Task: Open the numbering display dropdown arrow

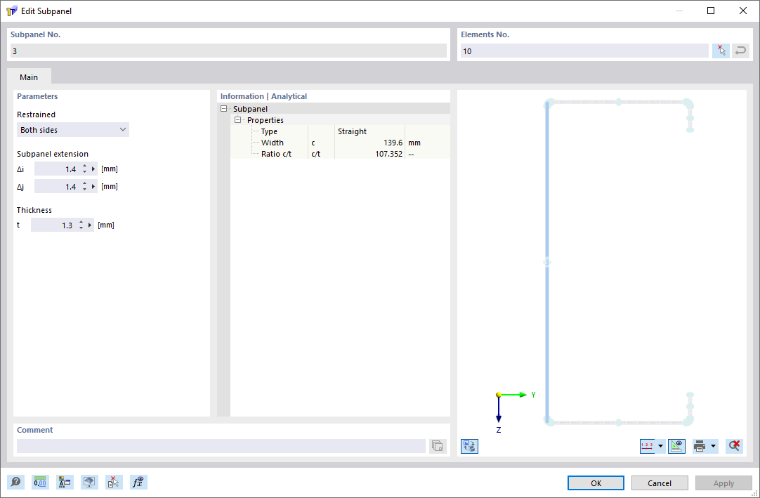Action: (x=661, y=446)
